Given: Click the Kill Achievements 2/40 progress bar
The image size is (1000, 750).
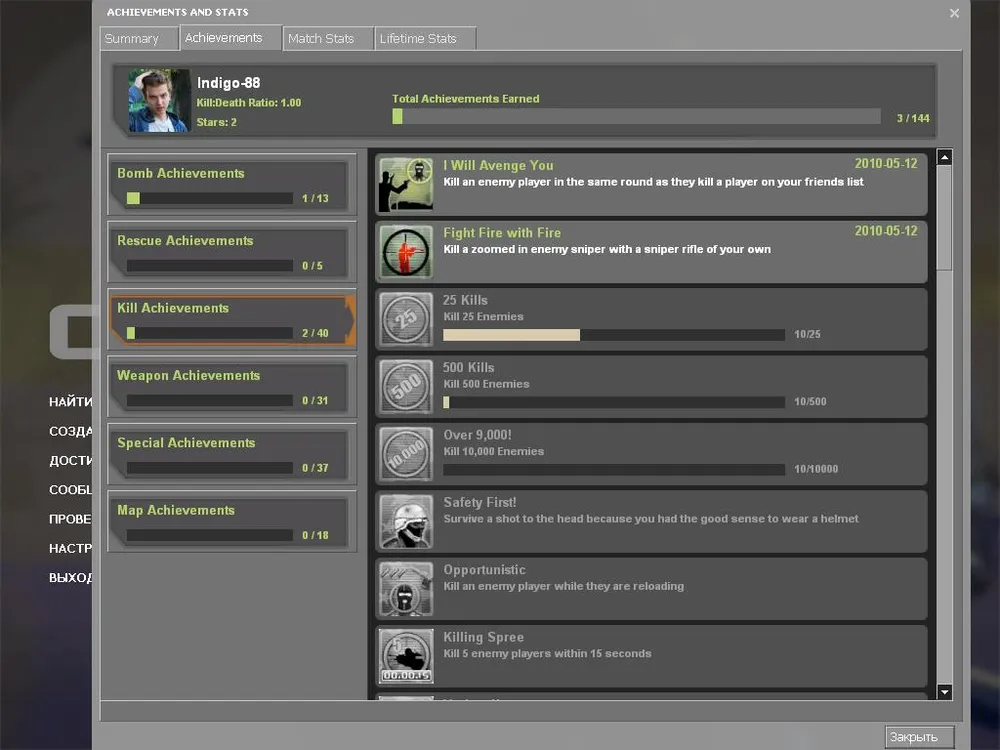Looking at the screenshot, I should (x=209, y=333).
